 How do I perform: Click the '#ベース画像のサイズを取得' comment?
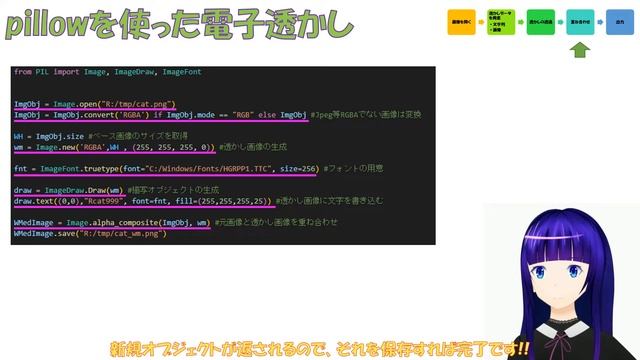pos(138,136)
